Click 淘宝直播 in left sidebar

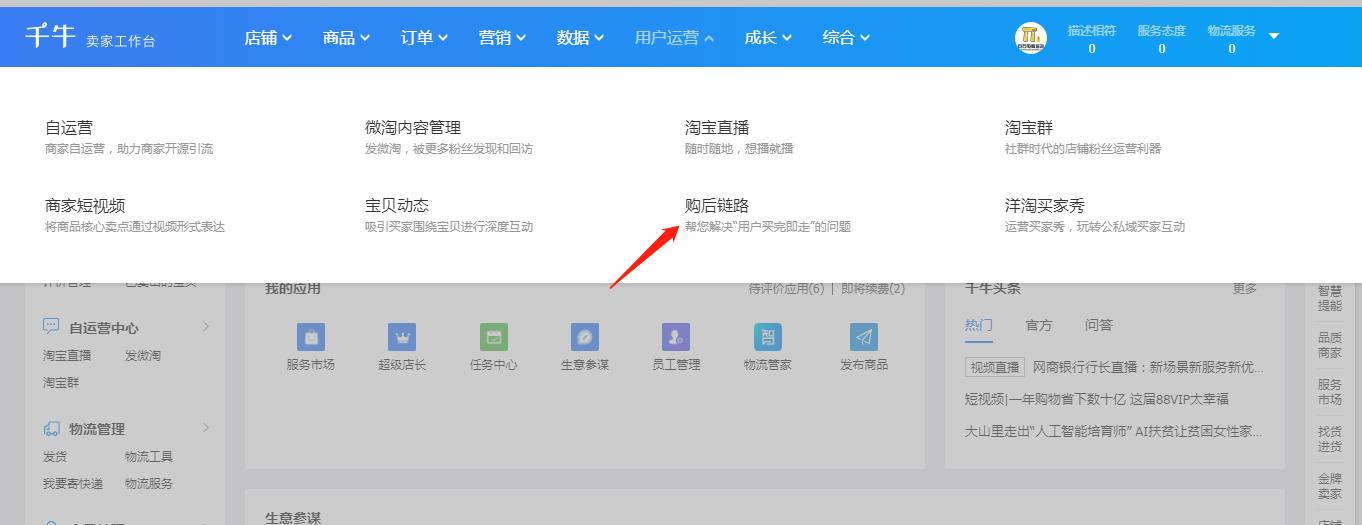pos(67,355)
